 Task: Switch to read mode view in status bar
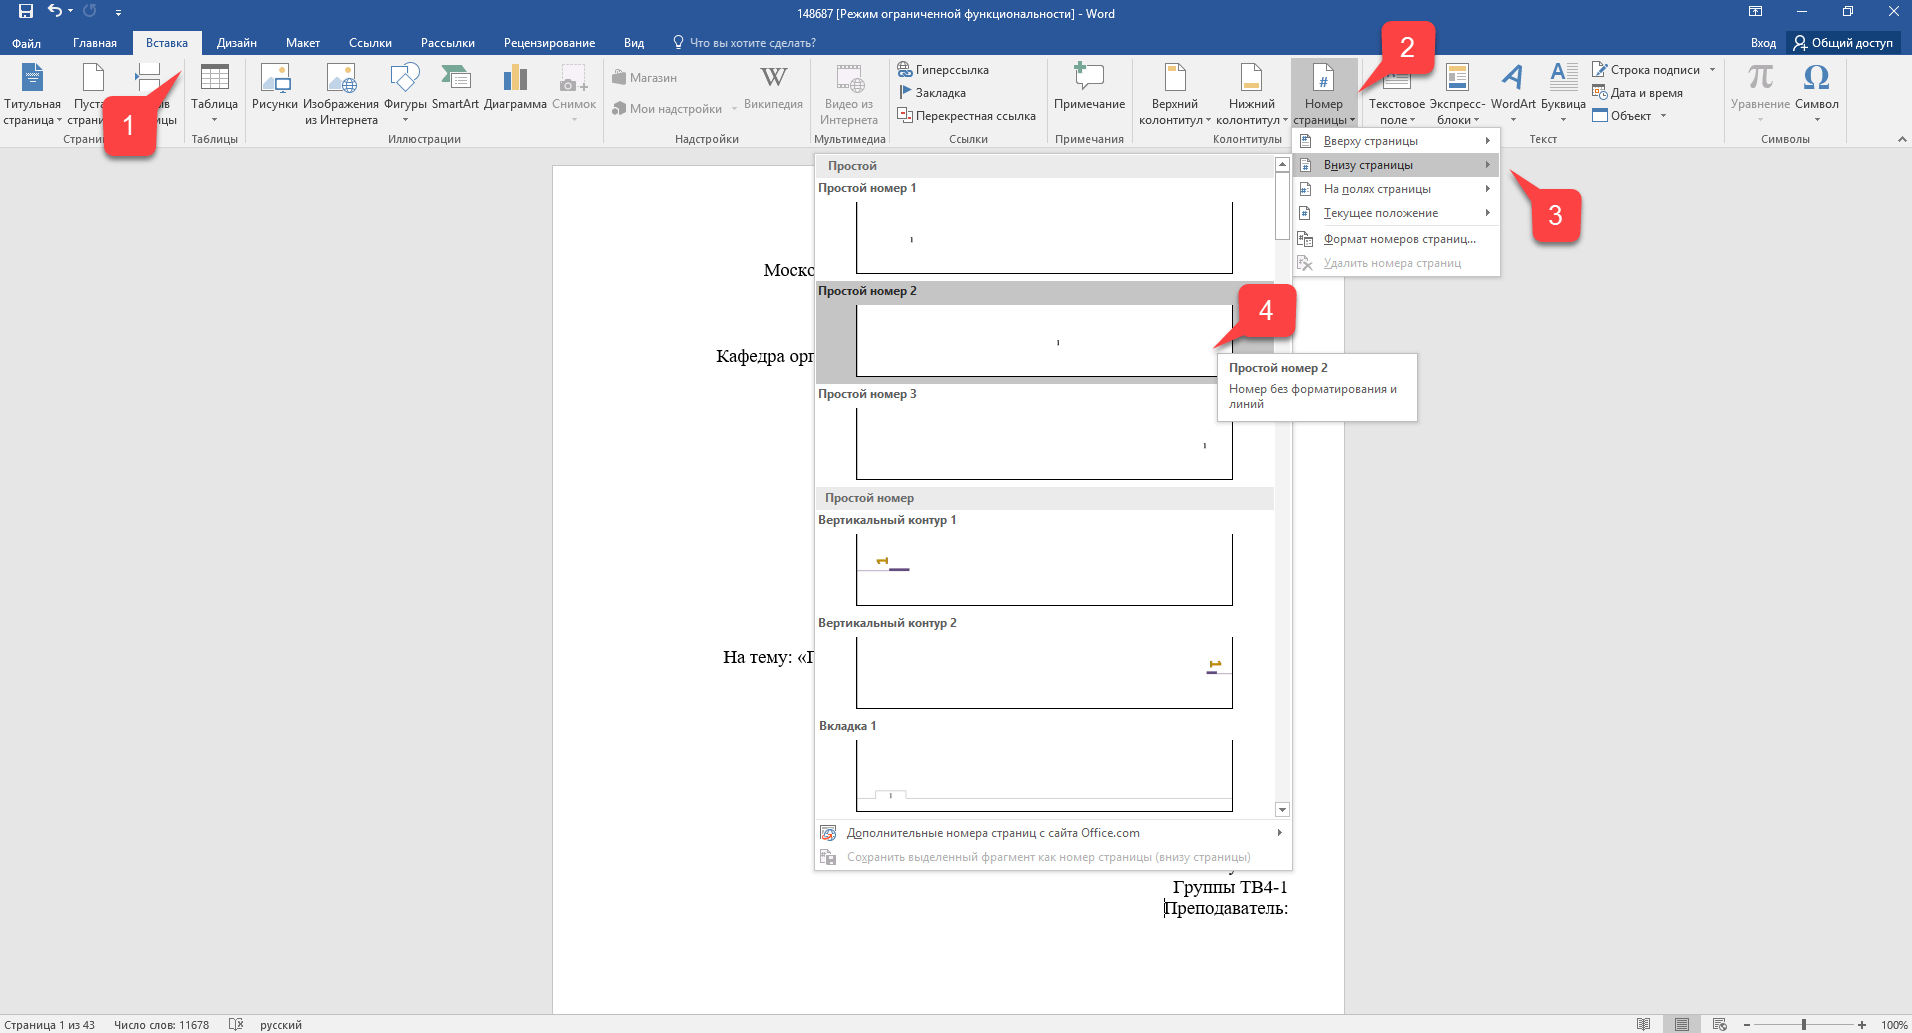(1643, 1024)
